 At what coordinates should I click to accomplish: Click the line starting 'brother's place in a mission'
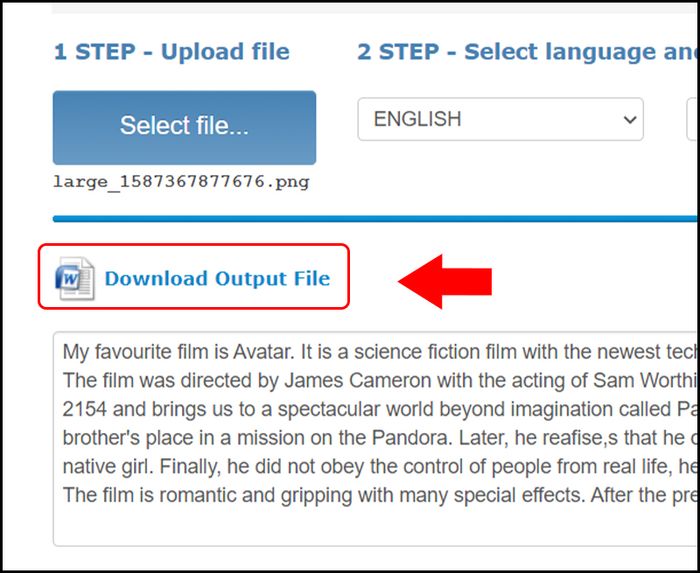[x=379, y=438]
